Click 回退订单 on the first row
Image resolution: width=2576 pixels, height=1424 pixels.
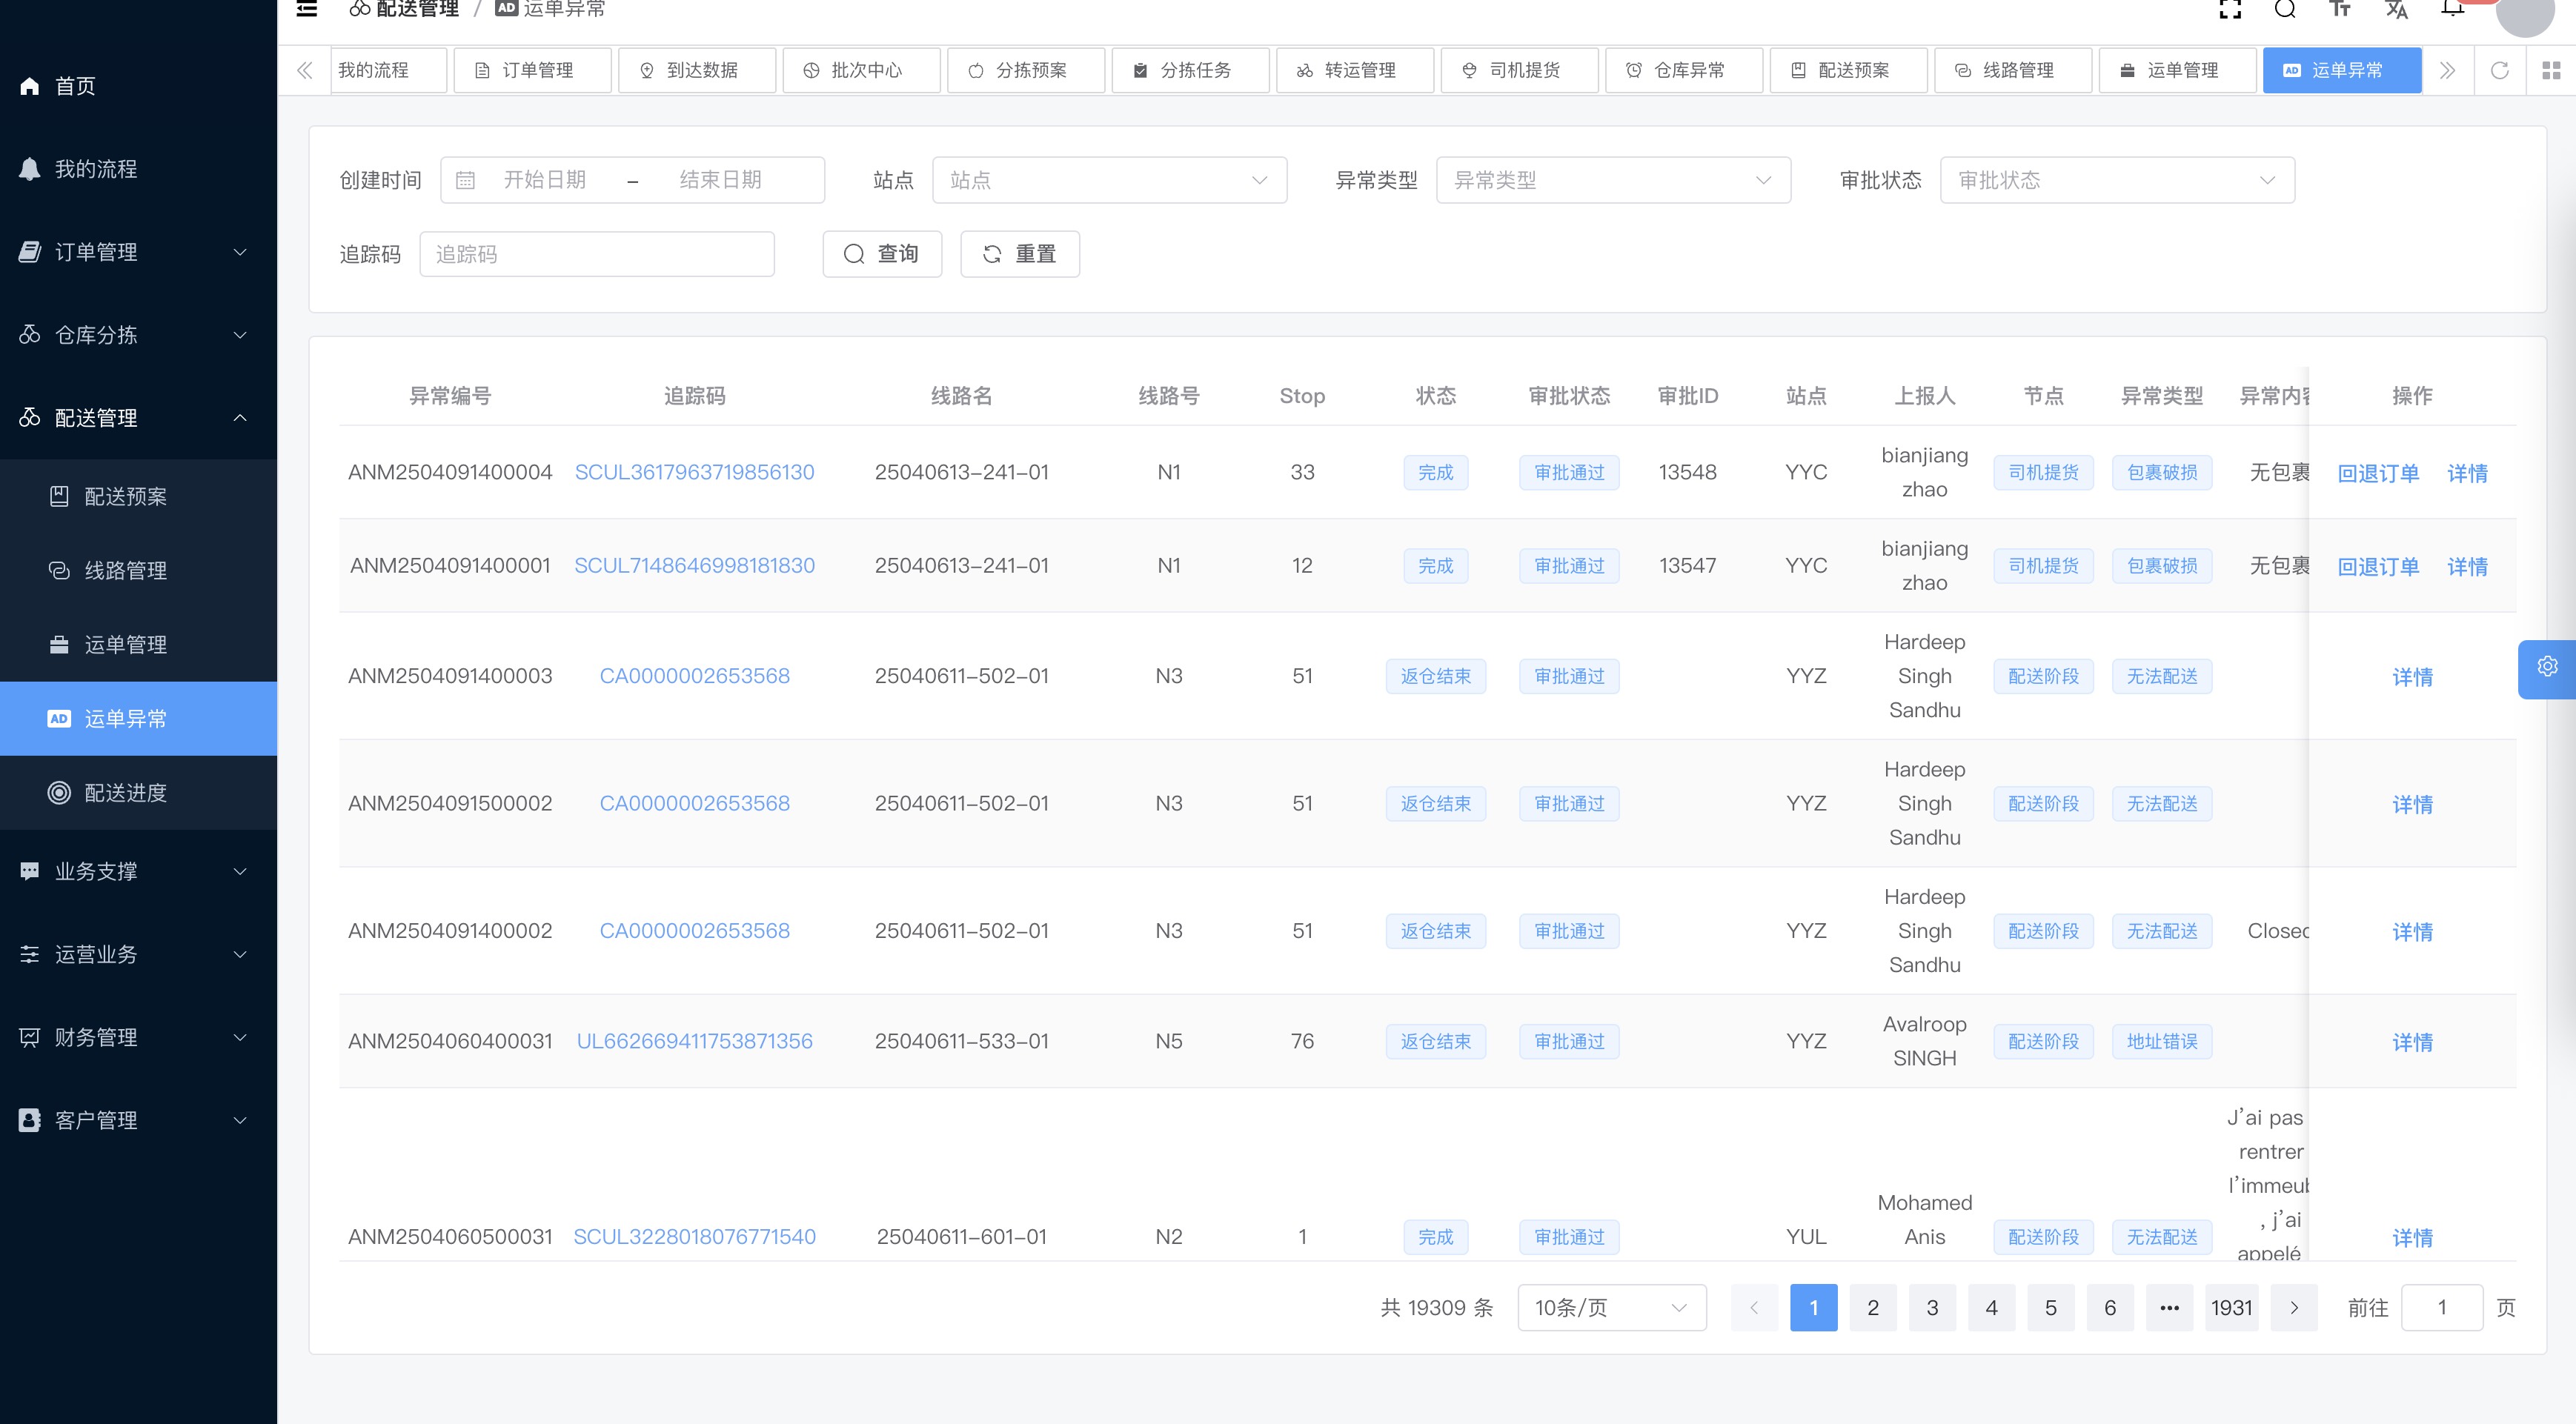click(x=2378, y=472)
